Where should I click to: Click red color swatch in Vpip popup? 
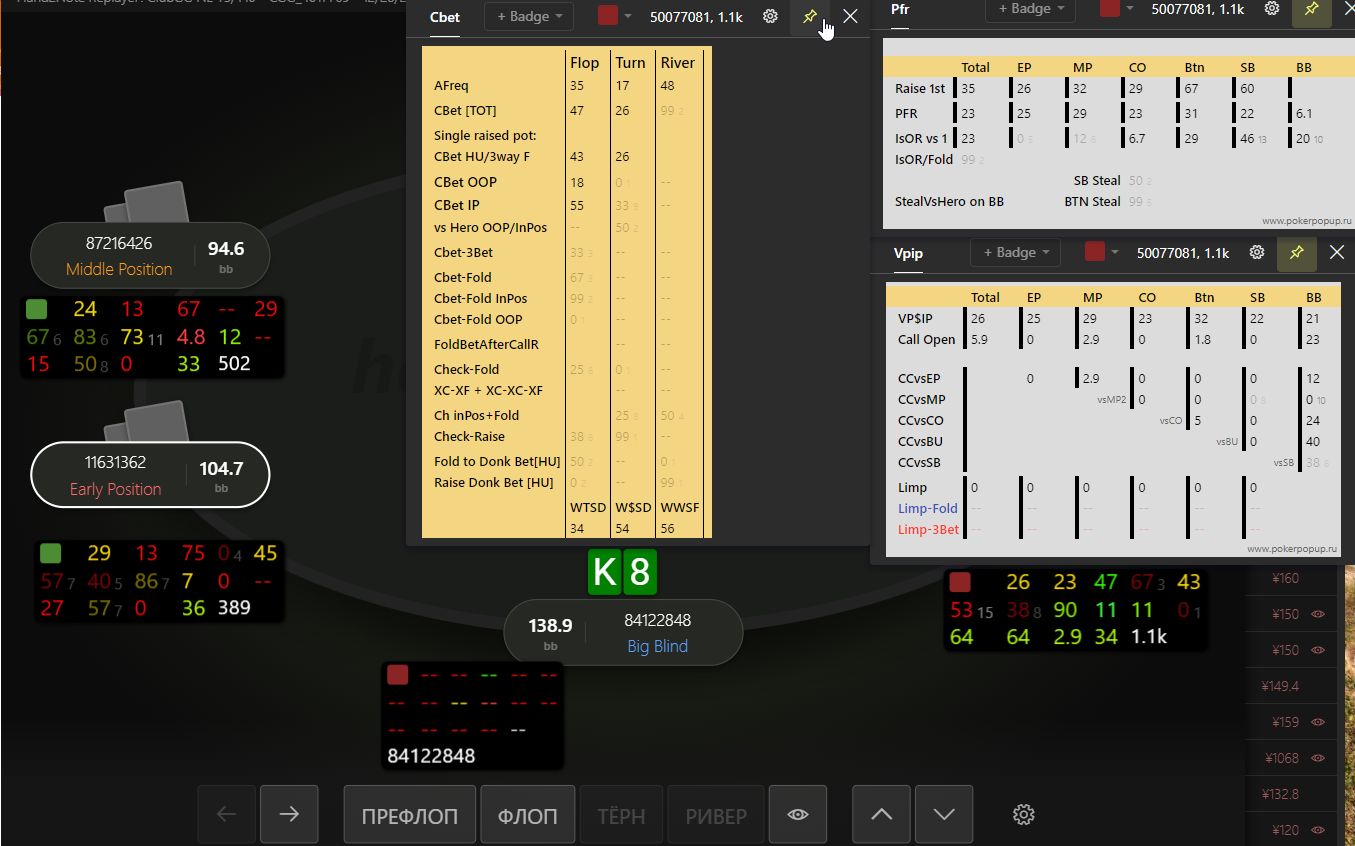point(1095,252)
